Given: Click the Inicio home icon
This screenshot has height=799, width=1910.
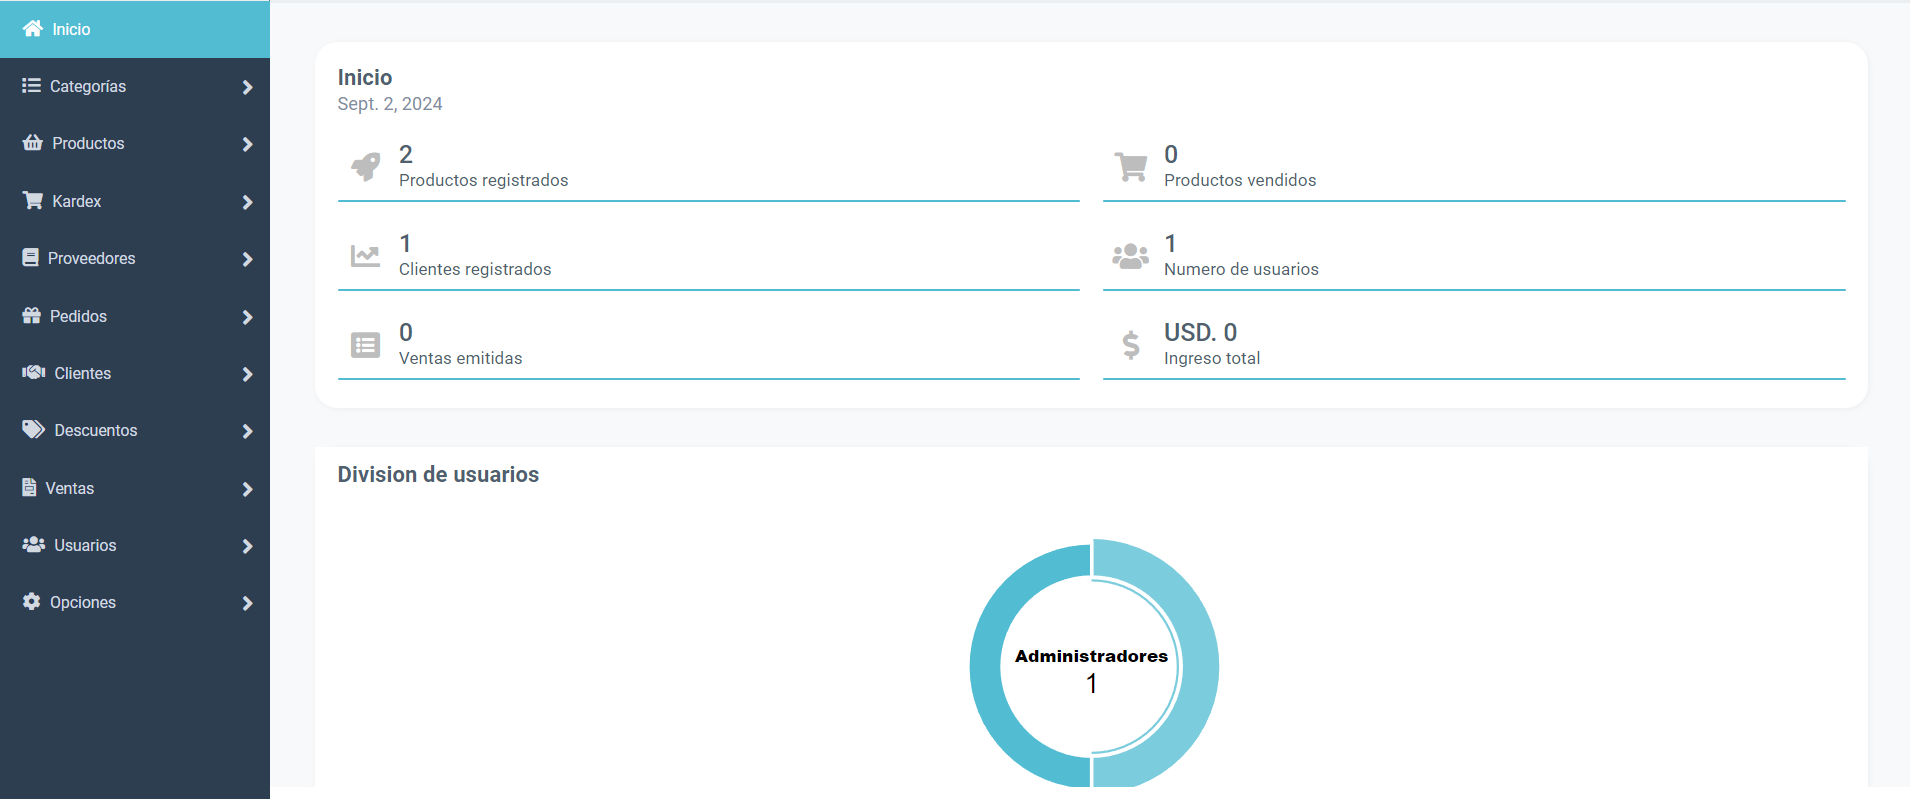Looking at the screenshot, I should point(32,28).
